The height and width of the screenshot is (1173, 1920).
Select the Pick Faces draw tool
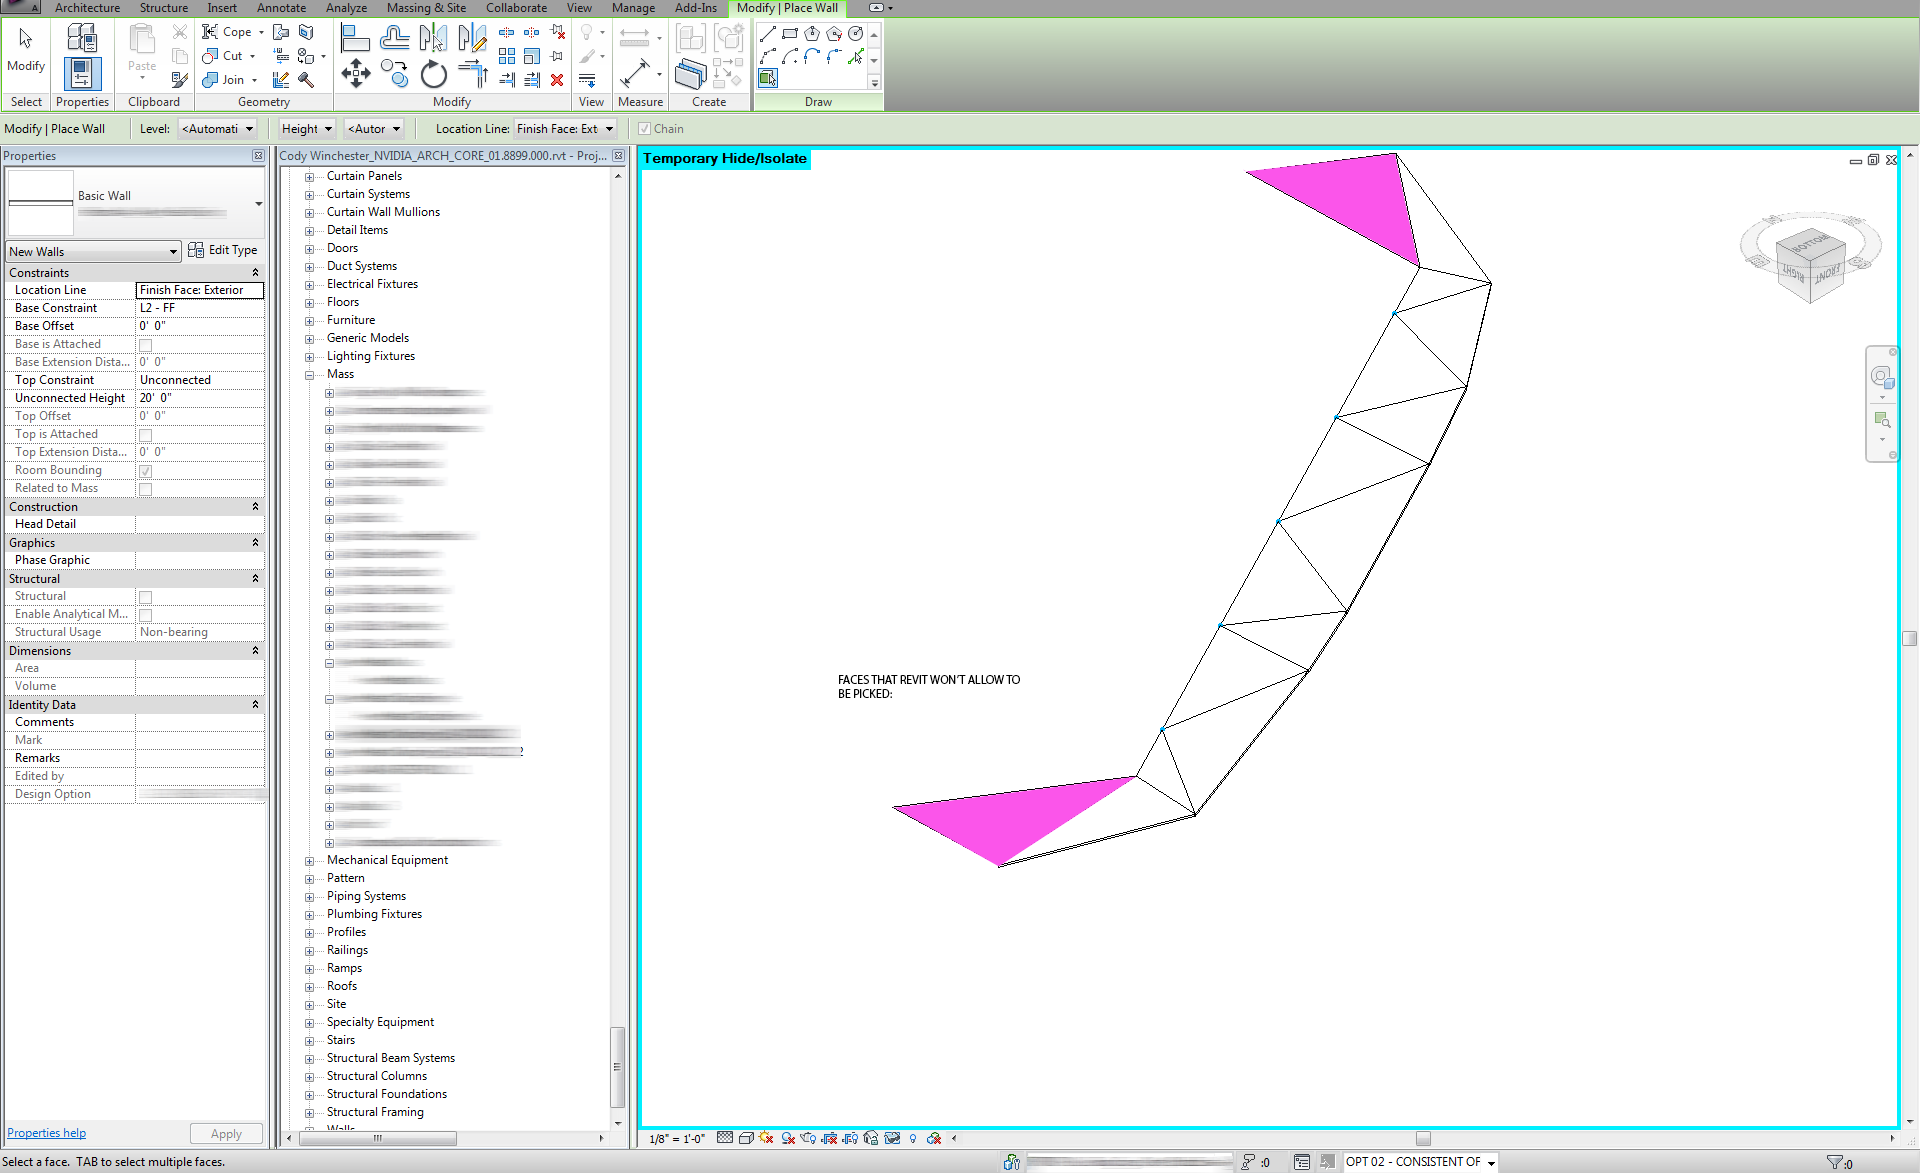coord(768,78)
